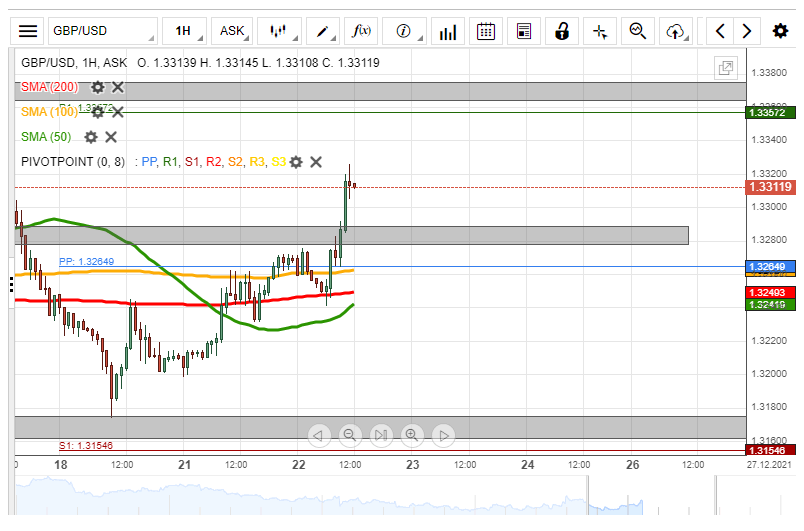
Task: Remove the PIVOTPOINT indicator
Action: click(x=316, y=162)
